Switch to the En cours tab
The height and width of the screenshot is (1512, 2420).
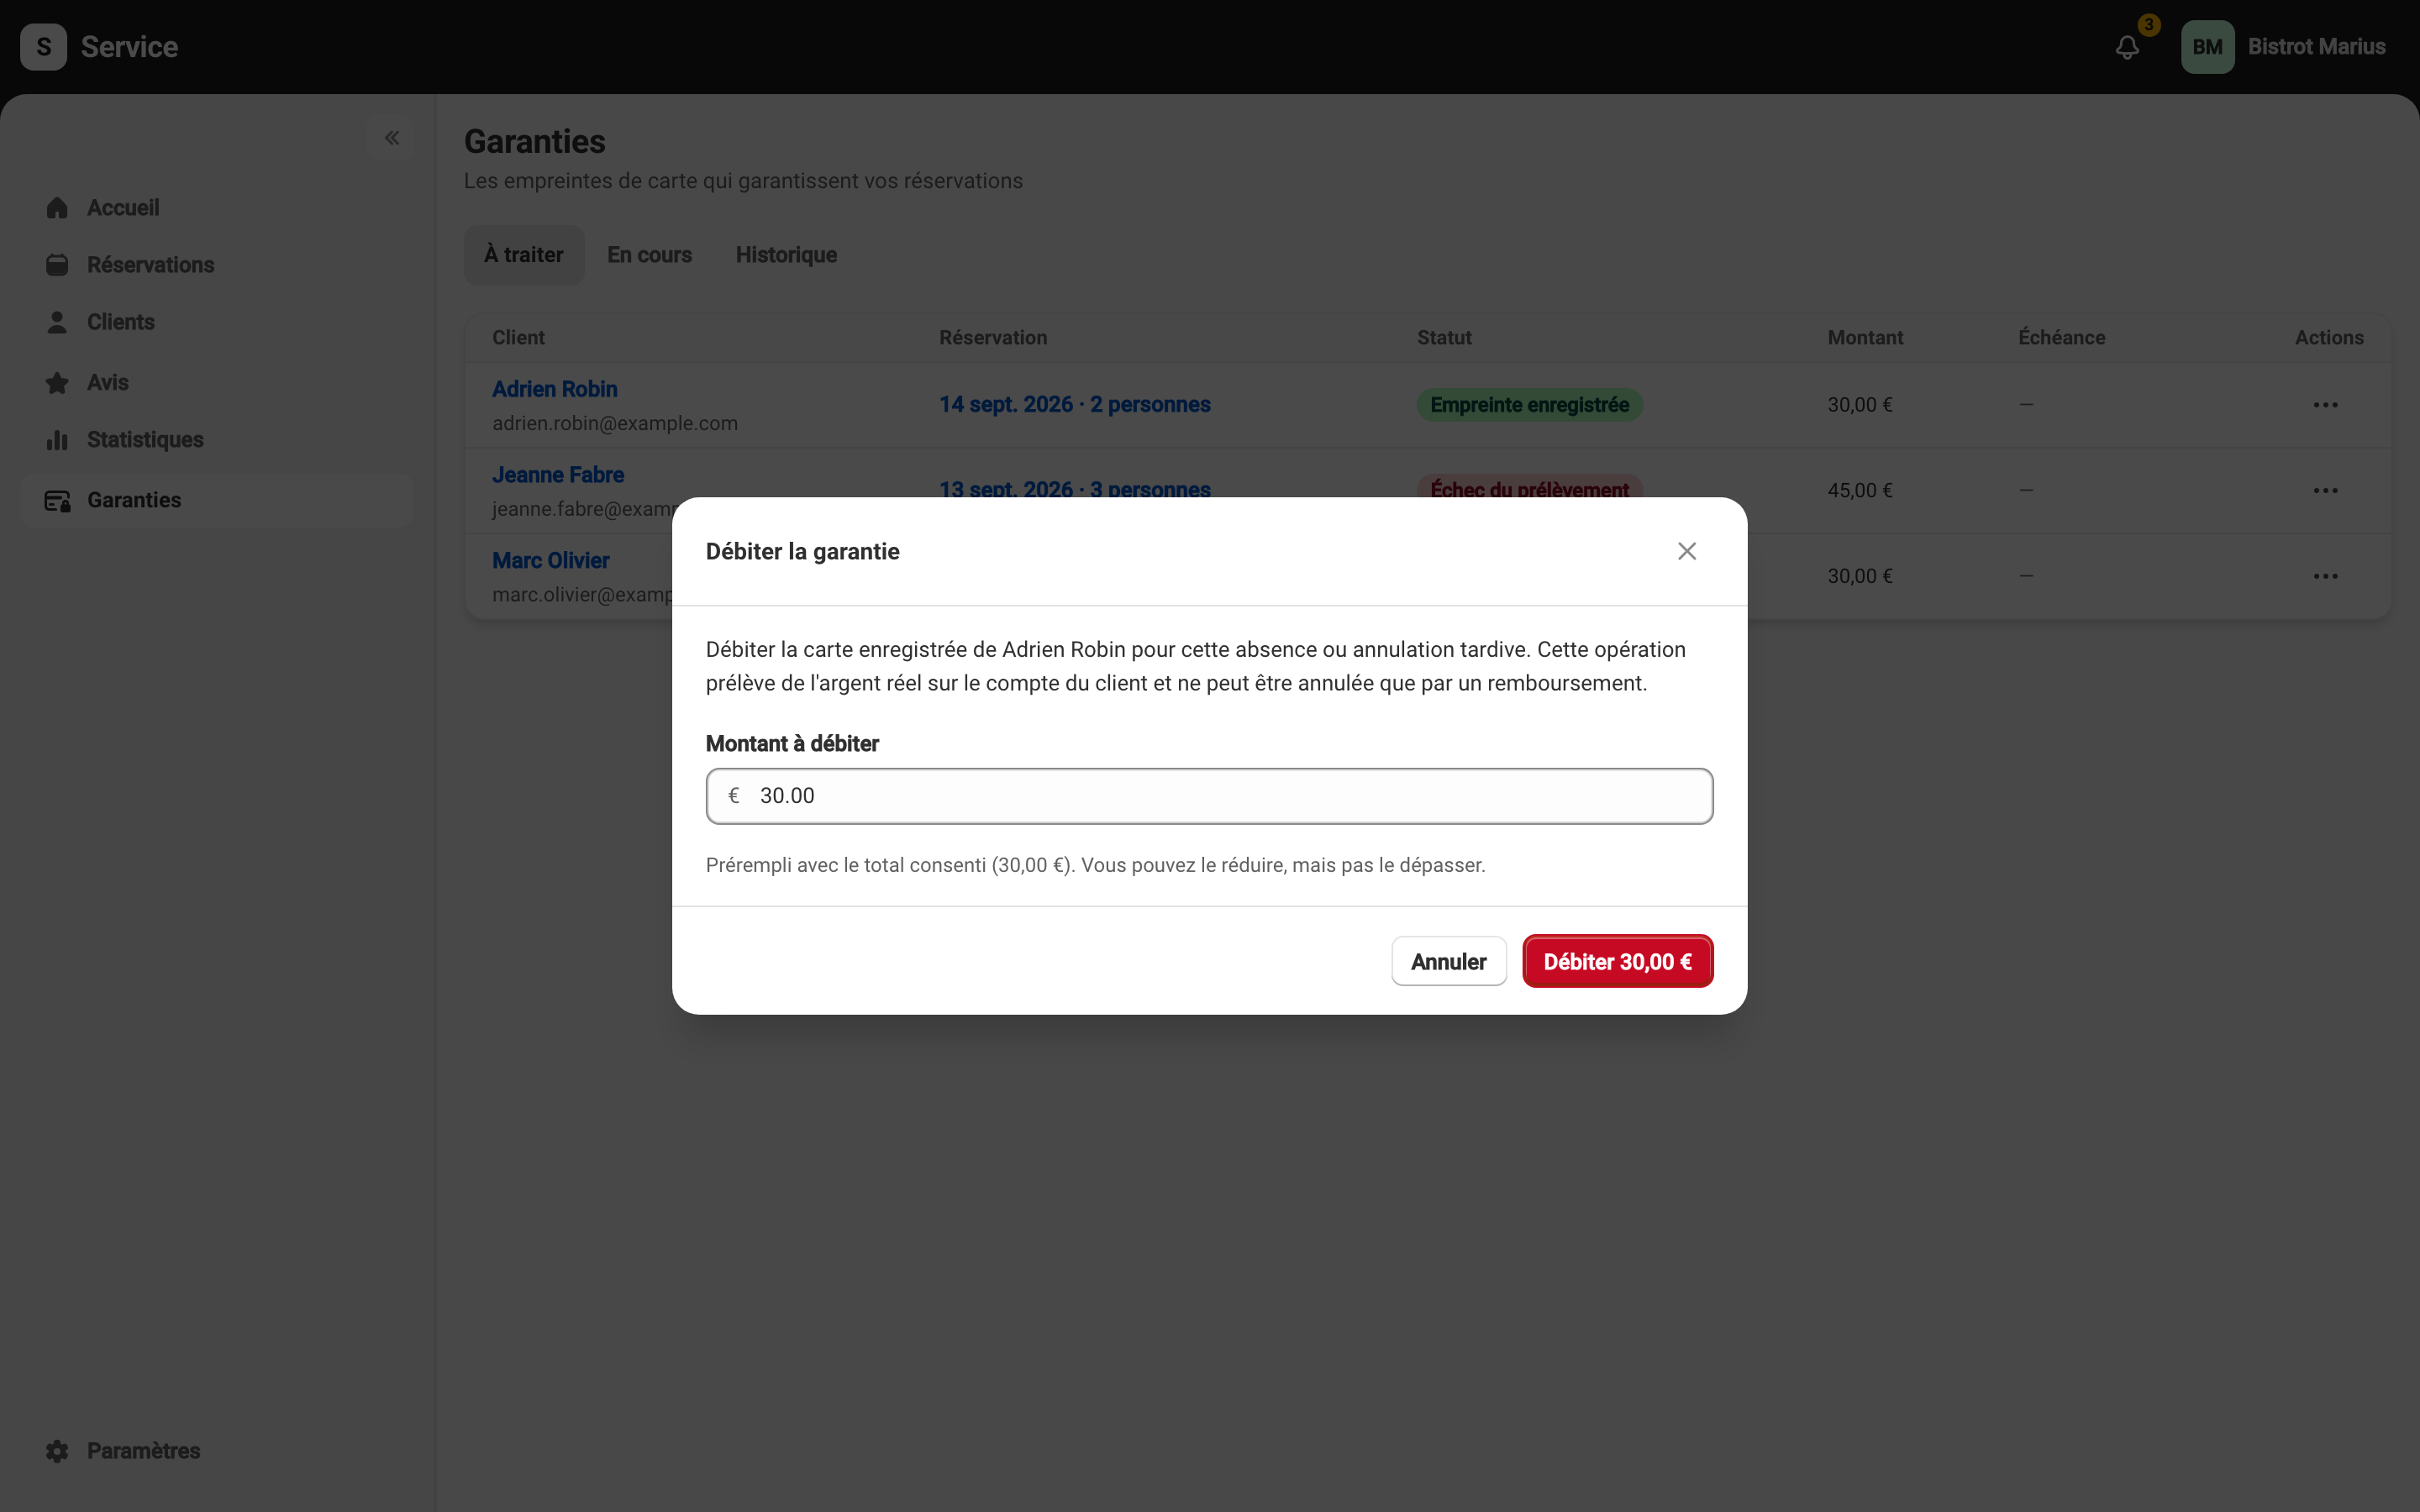(649, 255)
